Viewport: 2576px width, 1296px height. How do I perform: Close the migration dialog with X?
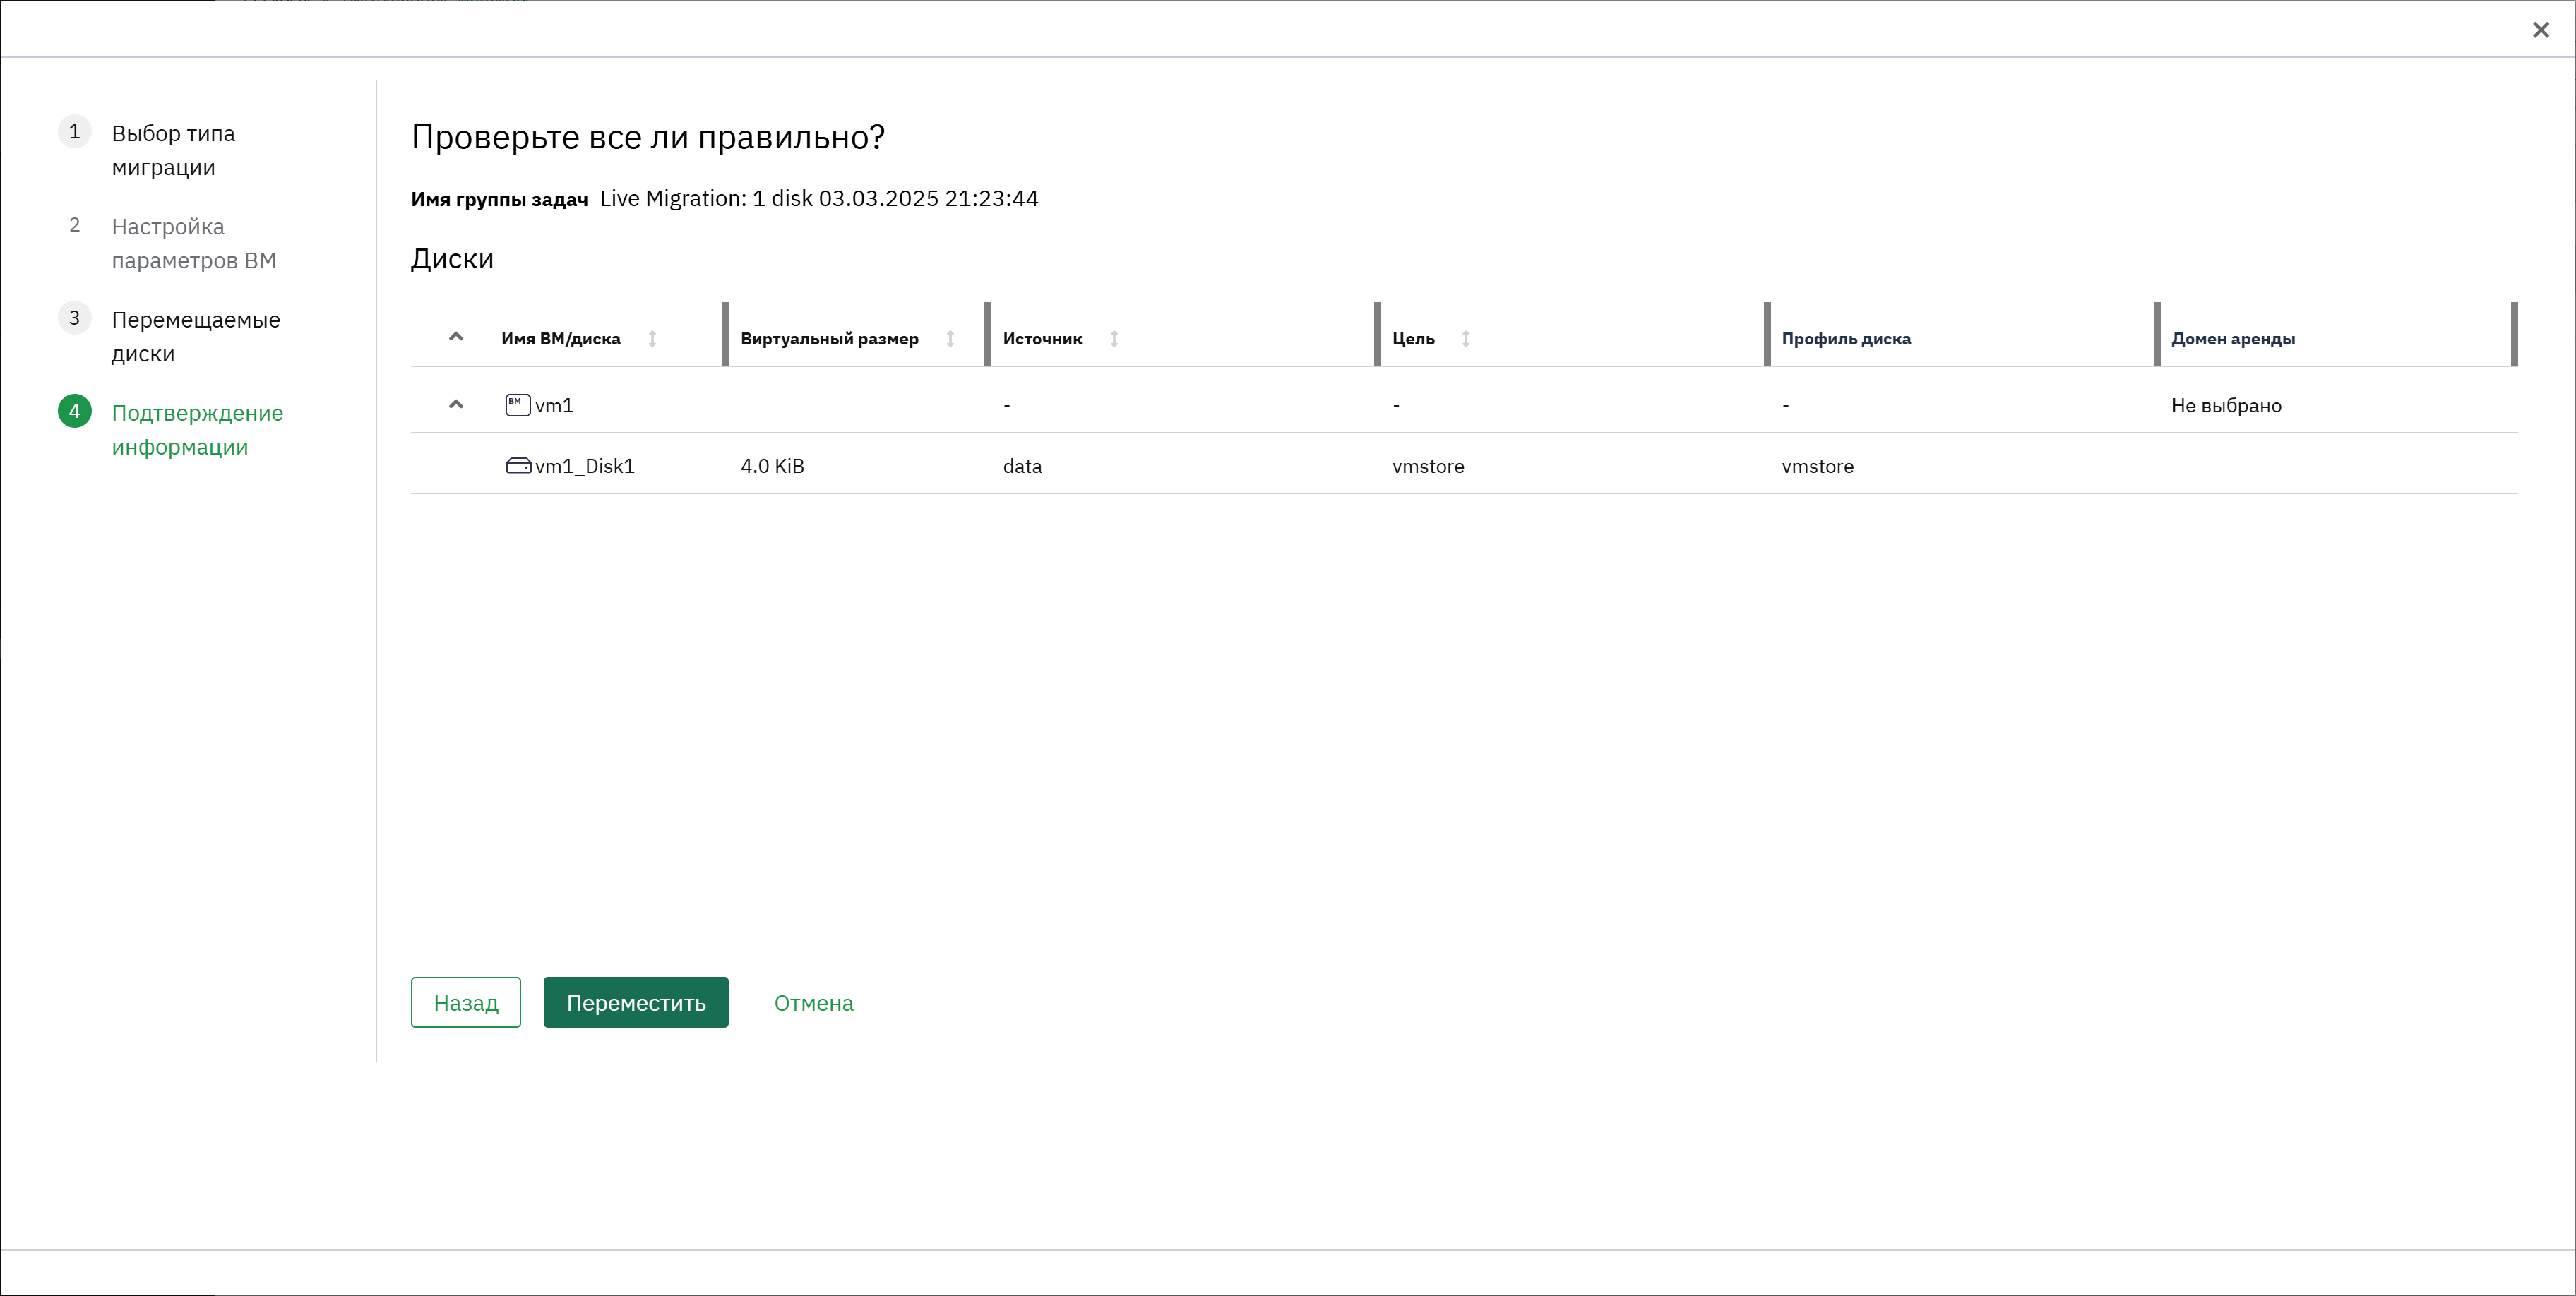click(x=2541, y=30)
